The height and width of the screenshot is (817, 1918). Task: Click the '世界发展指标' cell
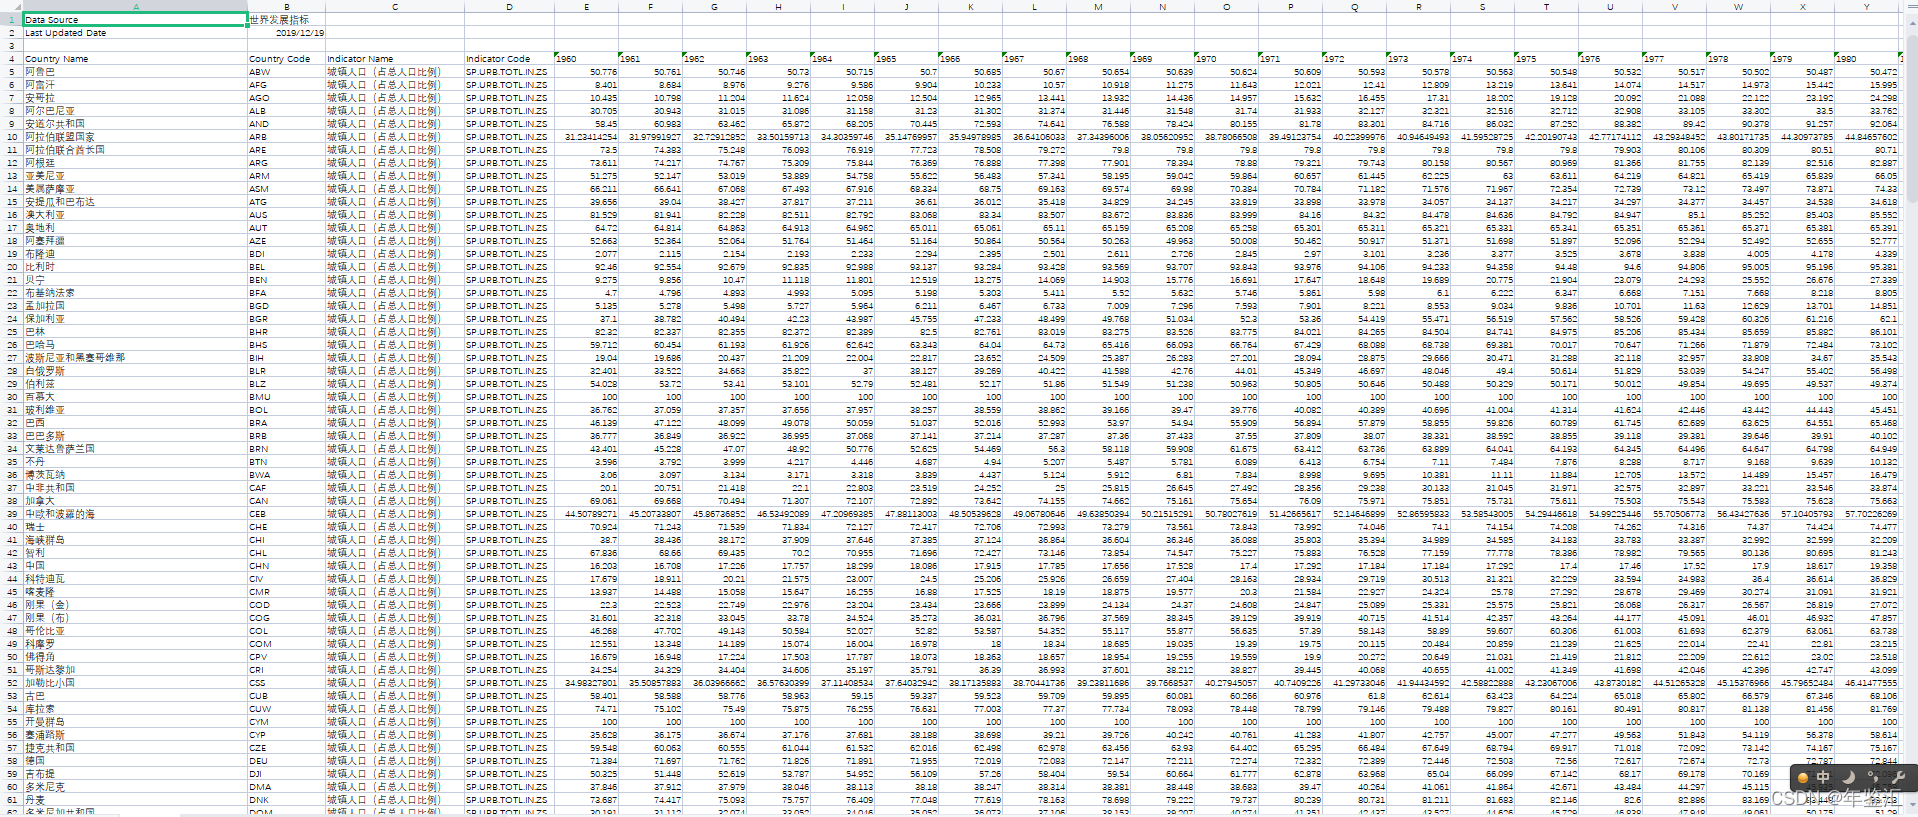tap(286, 19)
